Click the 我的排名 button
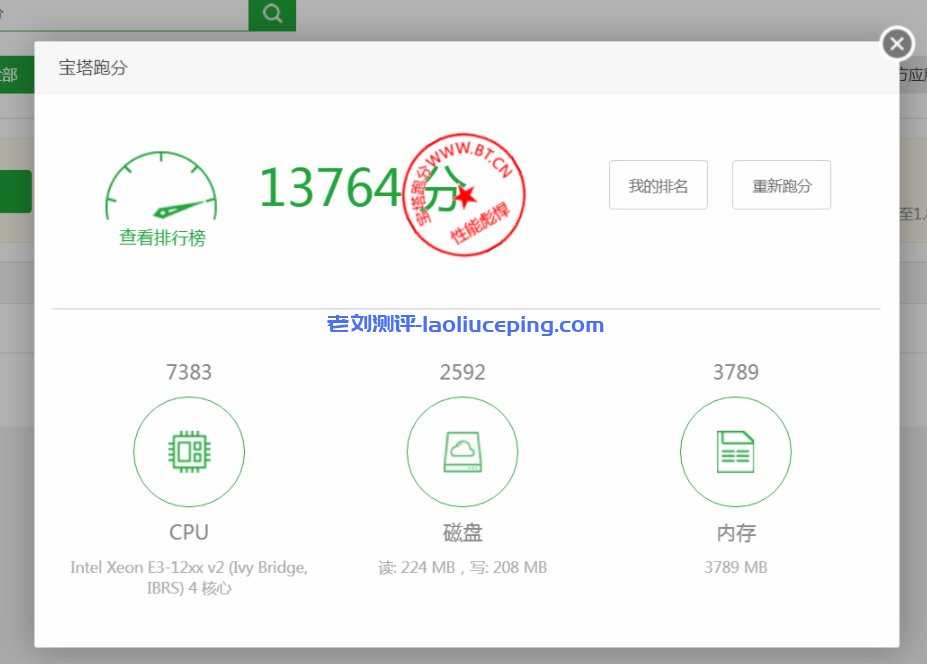Image resolution: width=927 pixels, height=664 pixels. (x=658, y=185)
